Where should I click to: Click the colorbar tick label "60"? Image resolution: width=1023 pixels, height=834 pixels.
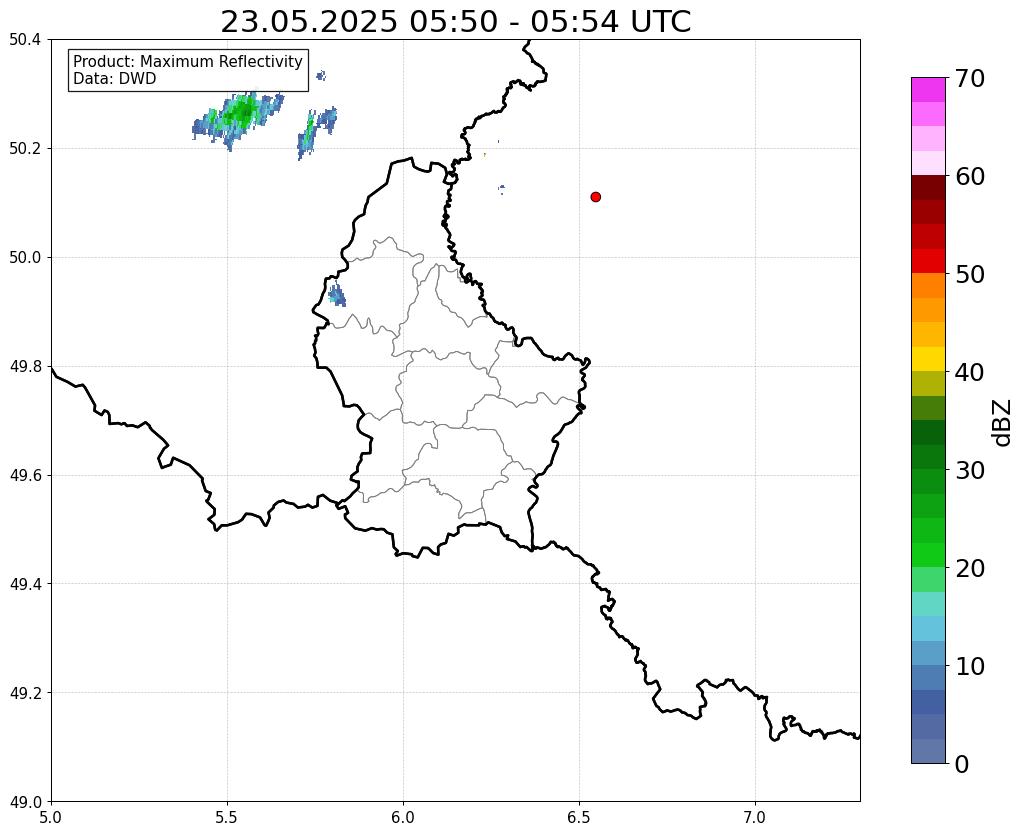(970, 176)
